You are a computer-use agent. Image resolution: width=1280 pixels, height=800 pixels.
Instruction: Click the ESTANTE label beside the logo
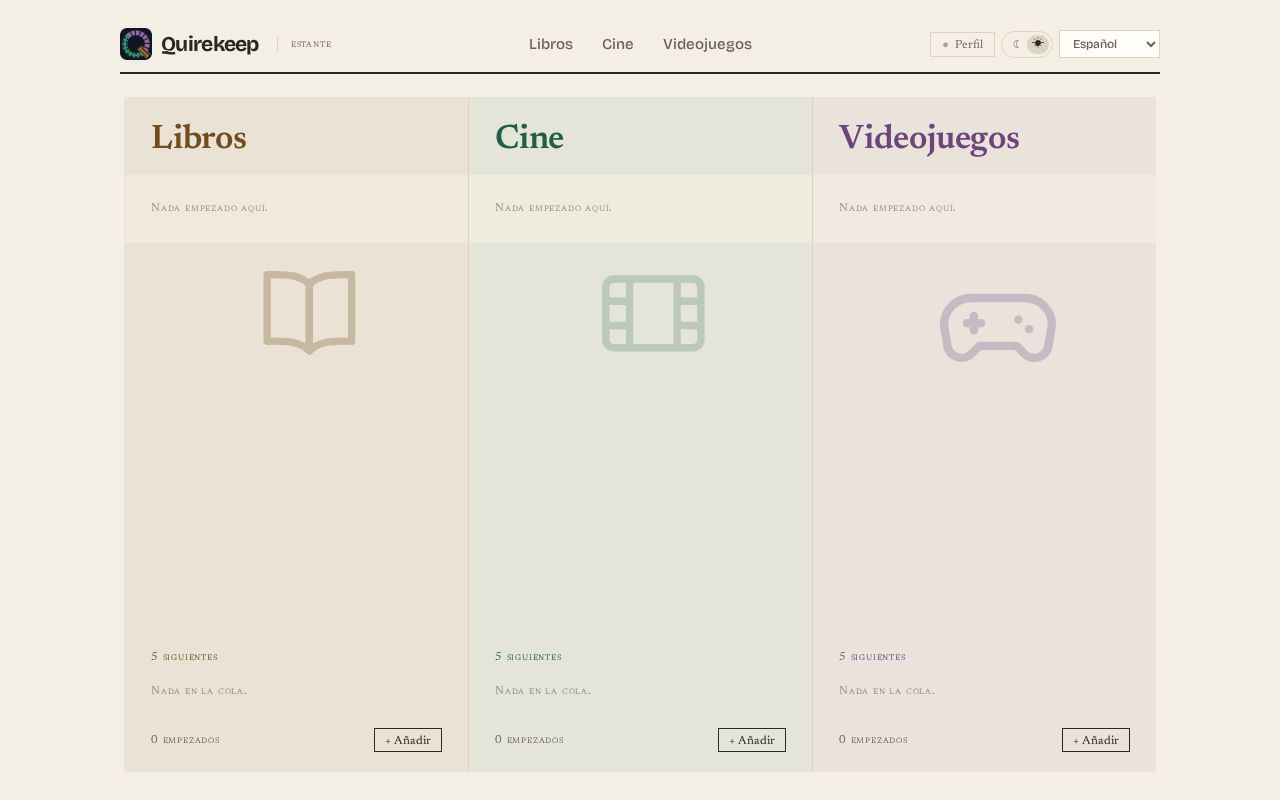tap(311, 44)
